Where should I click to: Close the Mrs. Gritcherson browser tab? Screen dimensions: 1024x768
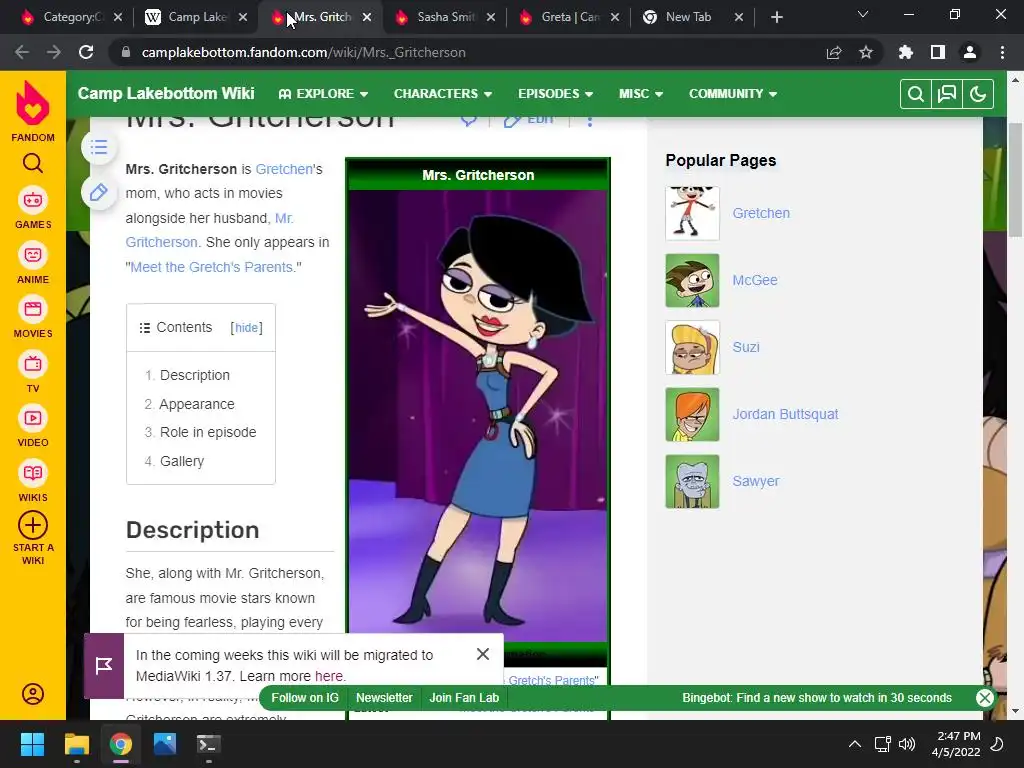click(367, 17)
